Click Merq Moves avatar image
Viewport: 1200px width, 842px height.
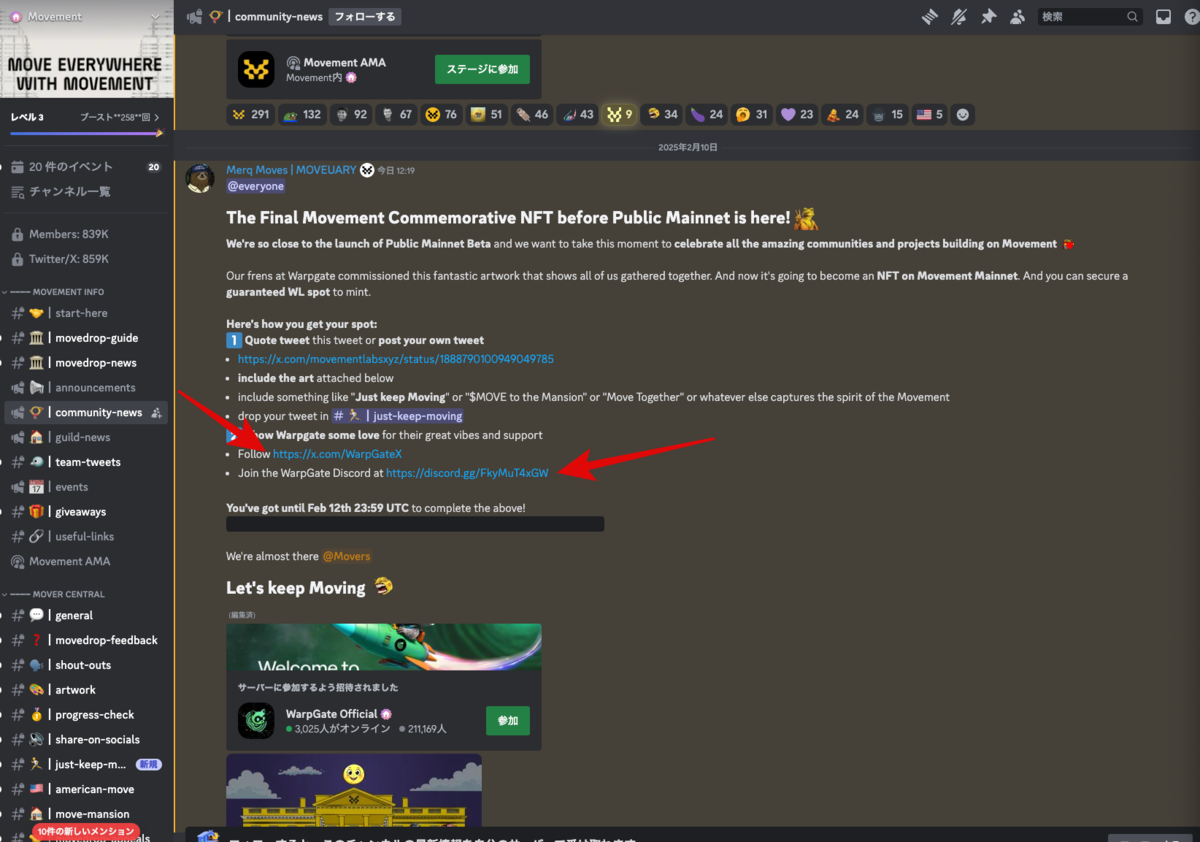[x=200, y=178]
